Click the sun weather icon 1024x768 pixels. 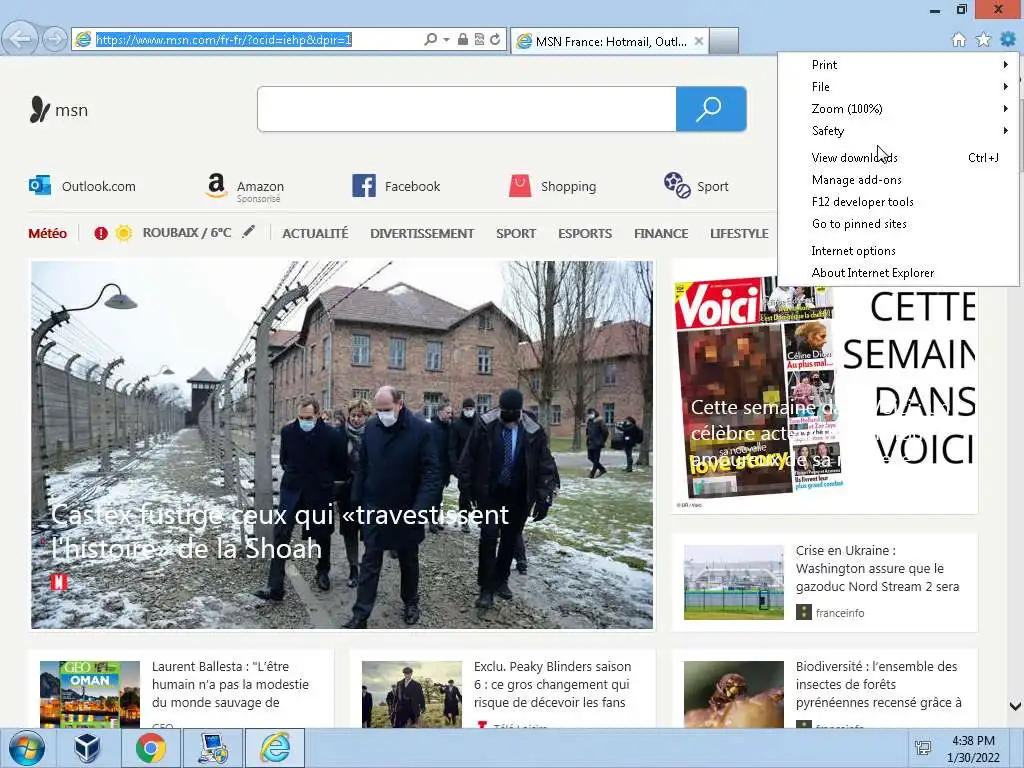click(x=123, y=233)
